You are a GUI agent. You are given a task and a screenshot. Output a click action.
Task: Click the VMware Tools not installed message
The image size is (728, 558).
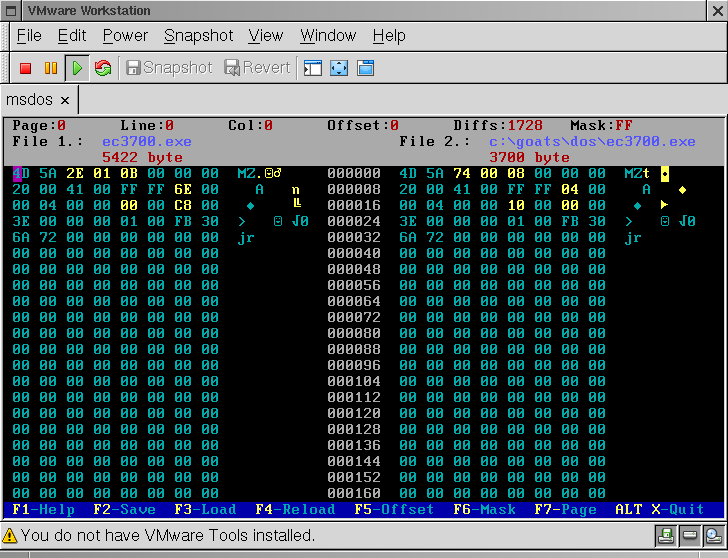[168, 536]
